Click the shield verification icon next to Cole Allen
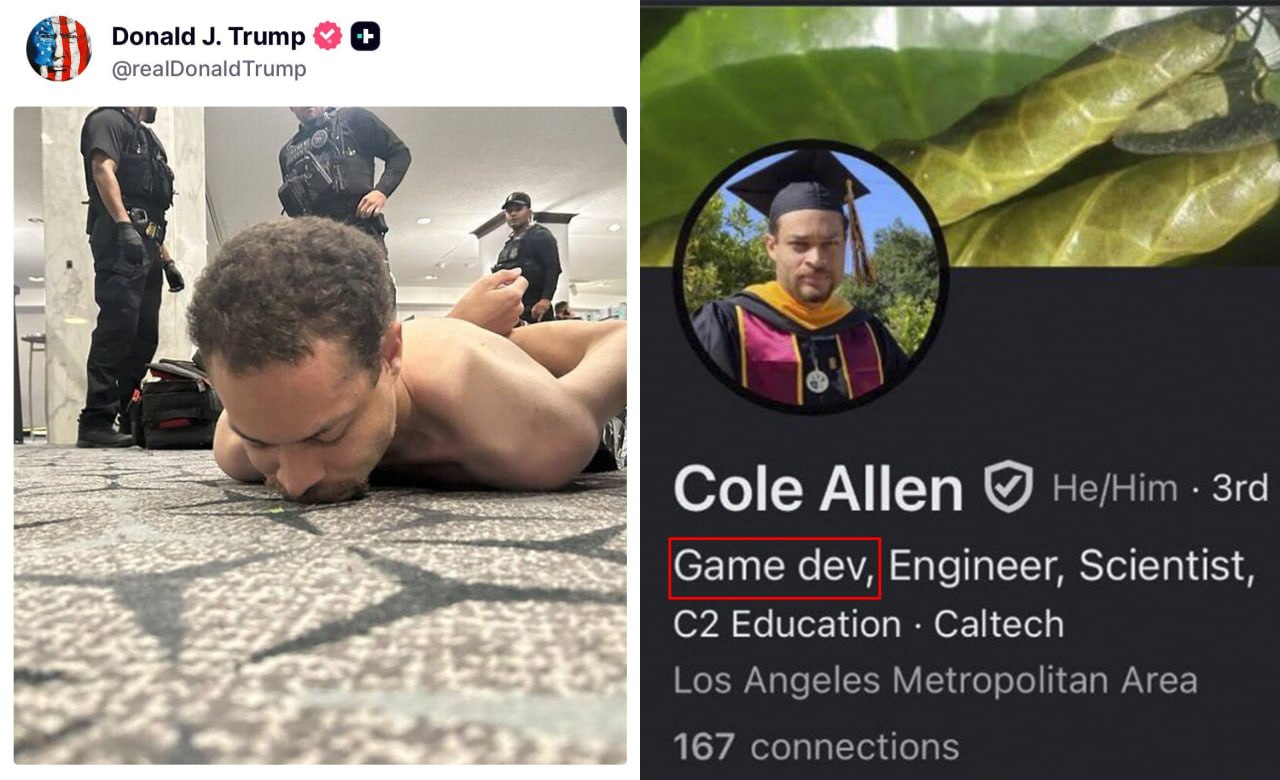 pos(1008,487)
